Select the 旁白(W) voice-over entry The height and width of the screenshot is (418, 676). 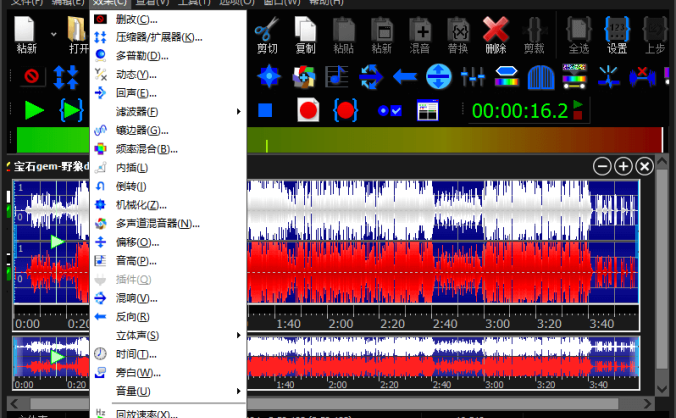coord(168,373)
